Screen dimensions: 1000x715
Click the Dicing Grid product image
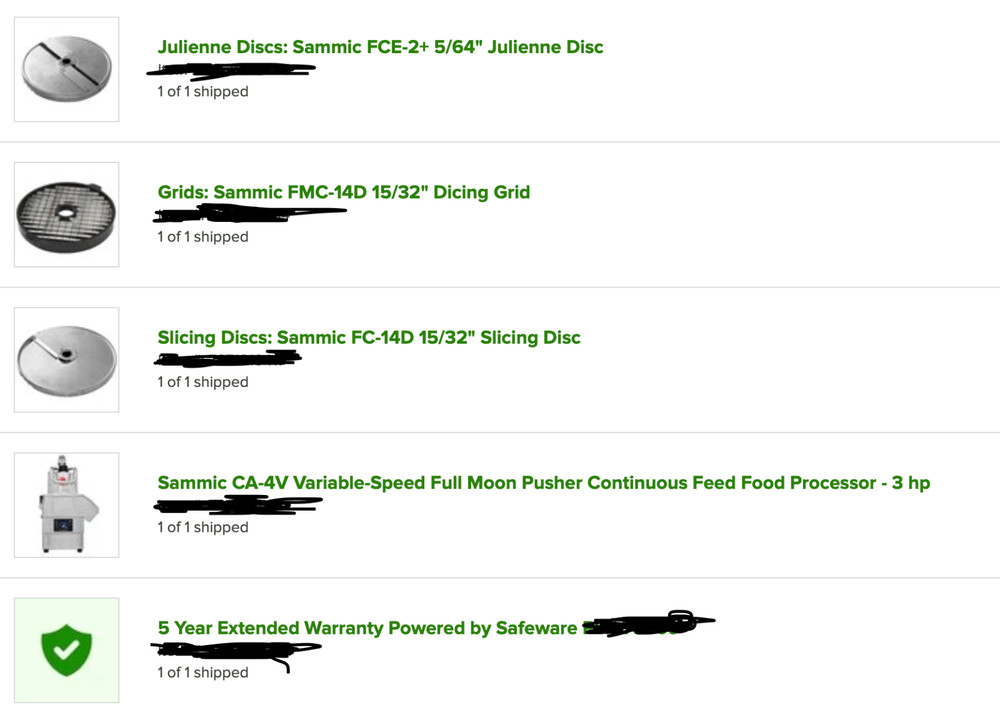click(66, 215)
